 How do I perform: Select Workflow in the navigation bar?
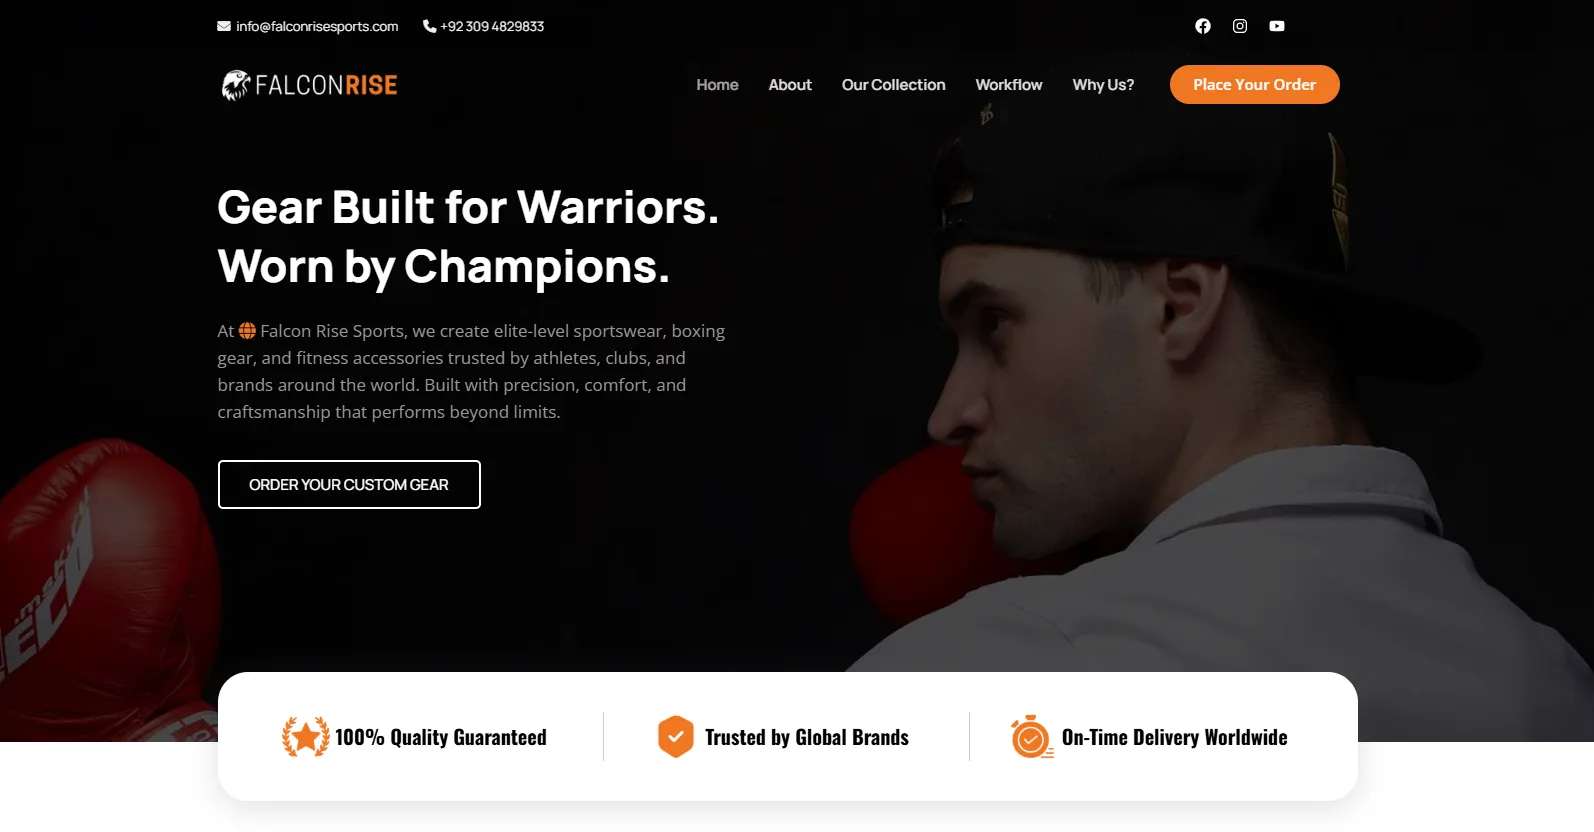[x=1009, y=85]
